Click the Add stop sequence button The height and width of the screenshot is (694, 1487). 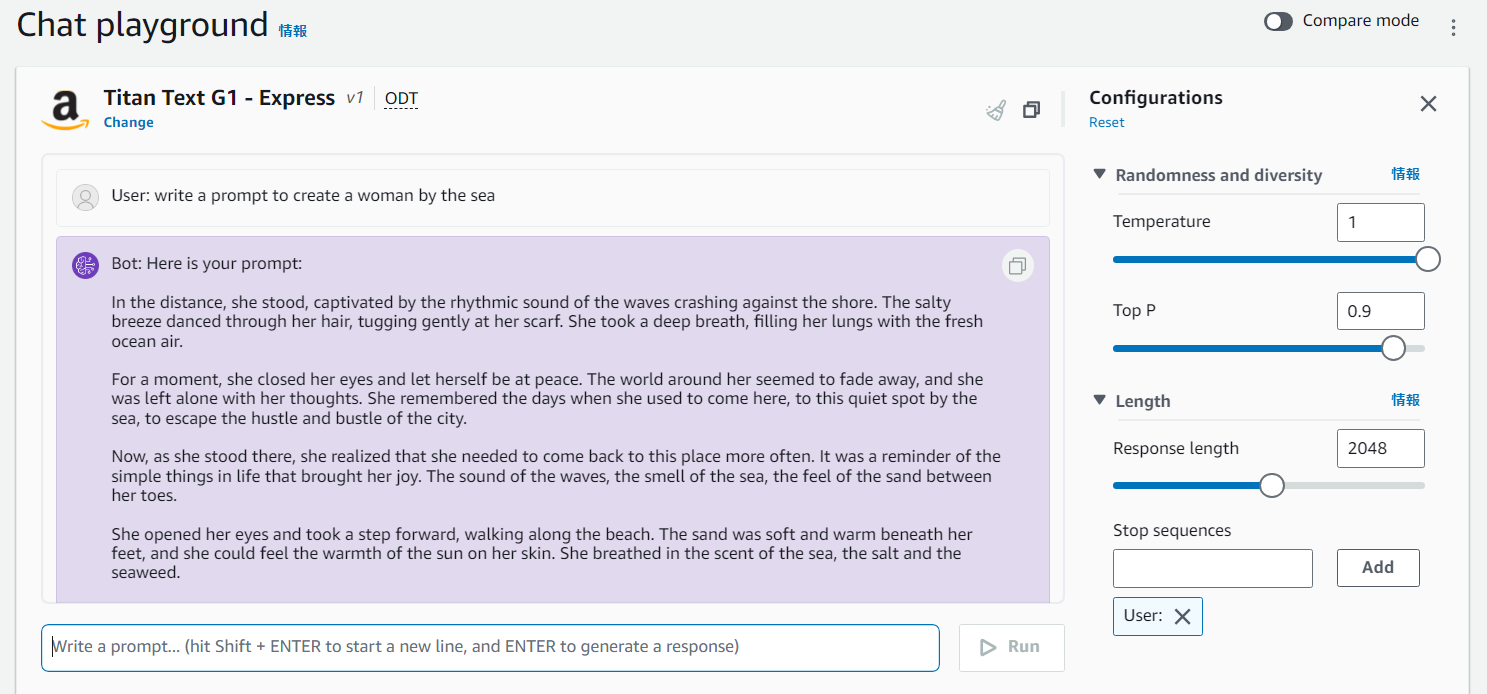coord(1377,567)
